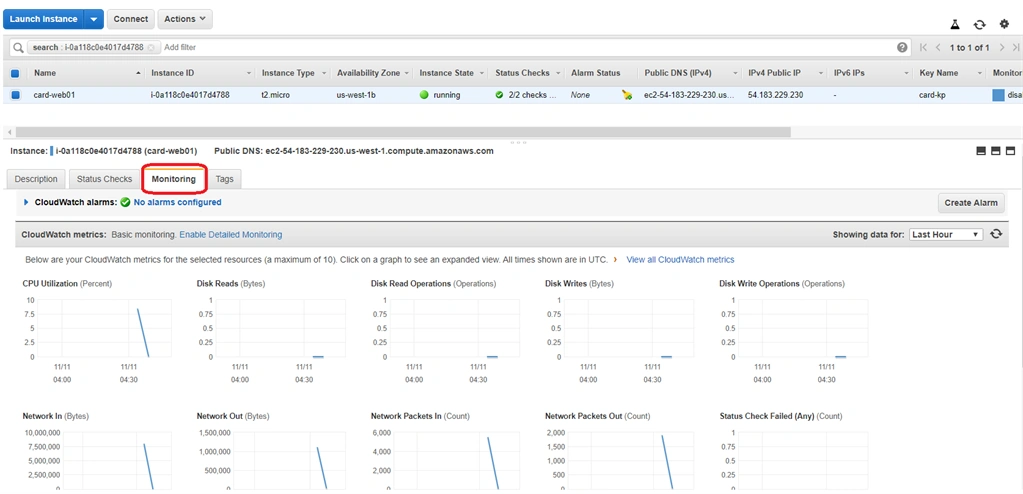Remove the search filter tag
1023x494 pixels.
pyautogui.click(x=151, y=48)
